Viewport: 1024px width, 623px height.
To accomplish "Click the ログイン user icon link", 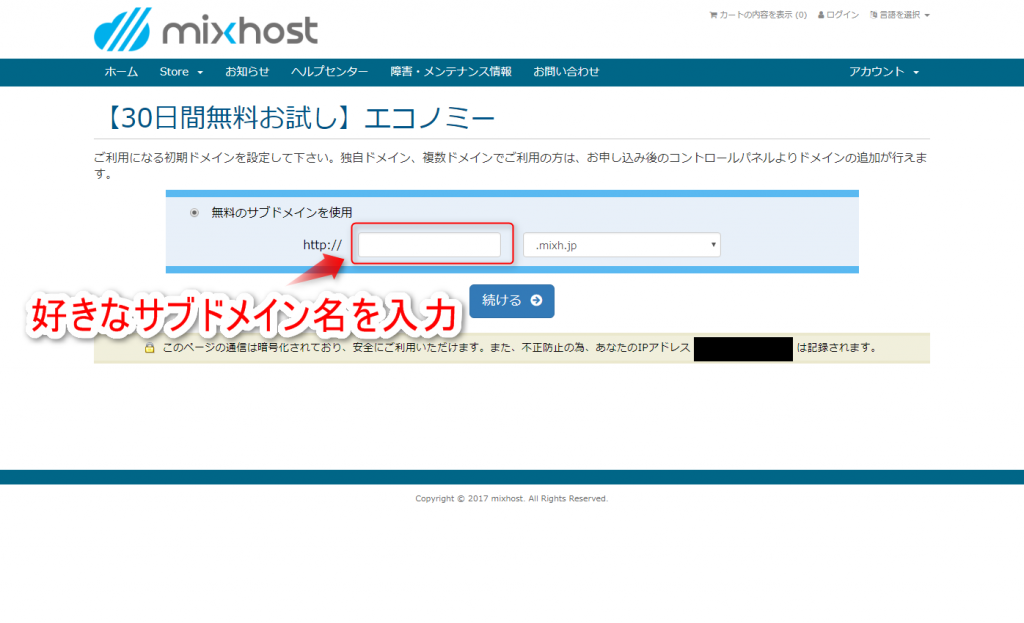I will pos(838,15).
